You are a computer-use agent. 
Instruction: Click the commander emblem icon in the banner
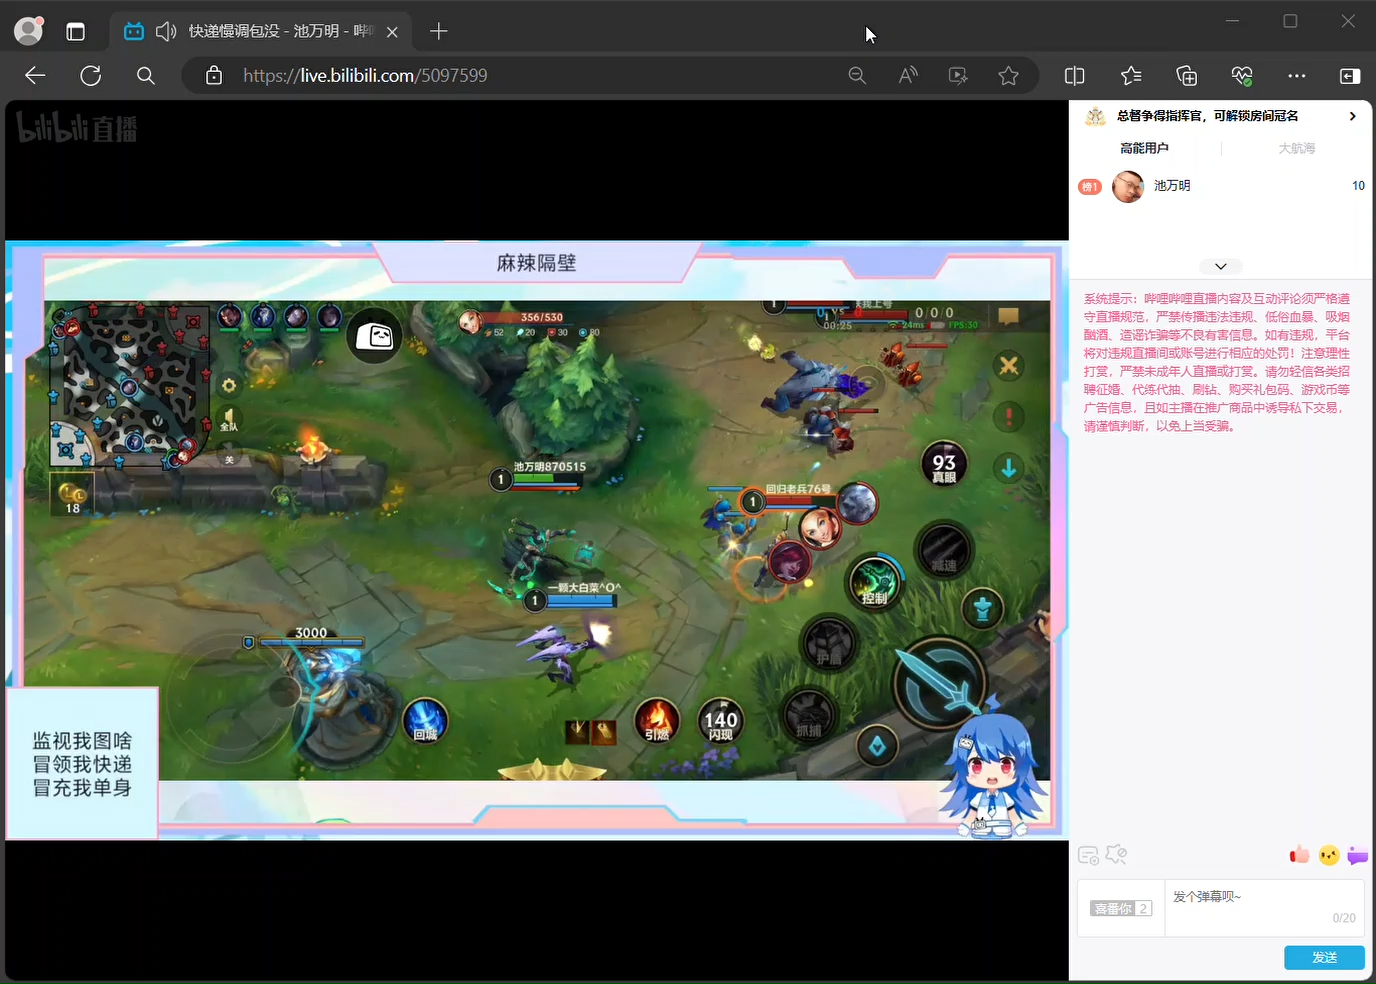point(1096,116)
